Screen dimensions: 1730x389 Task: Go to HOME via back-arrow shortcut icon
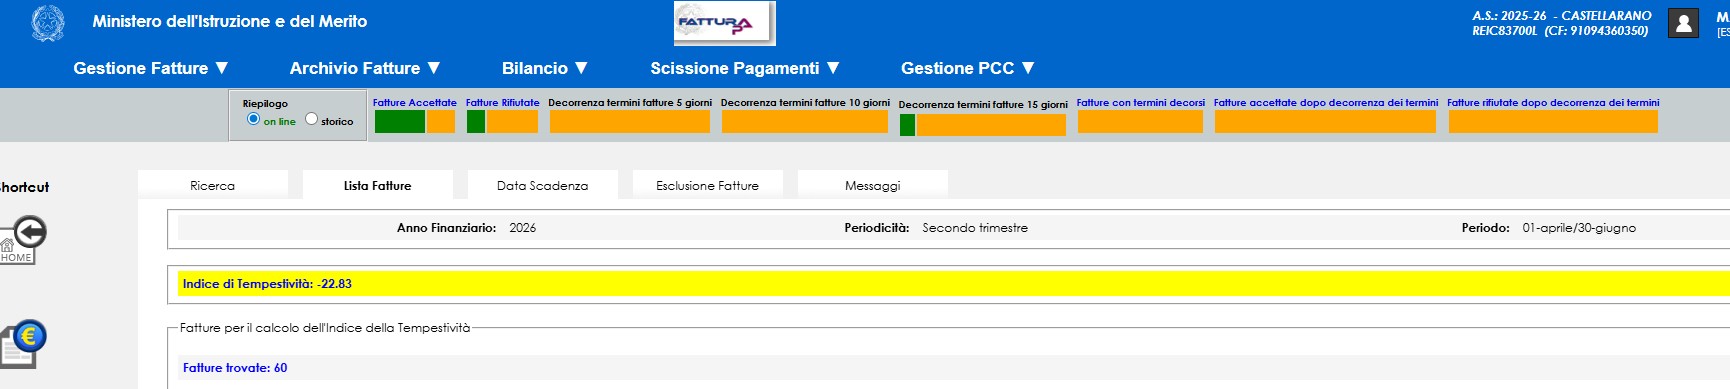(23, 240)
